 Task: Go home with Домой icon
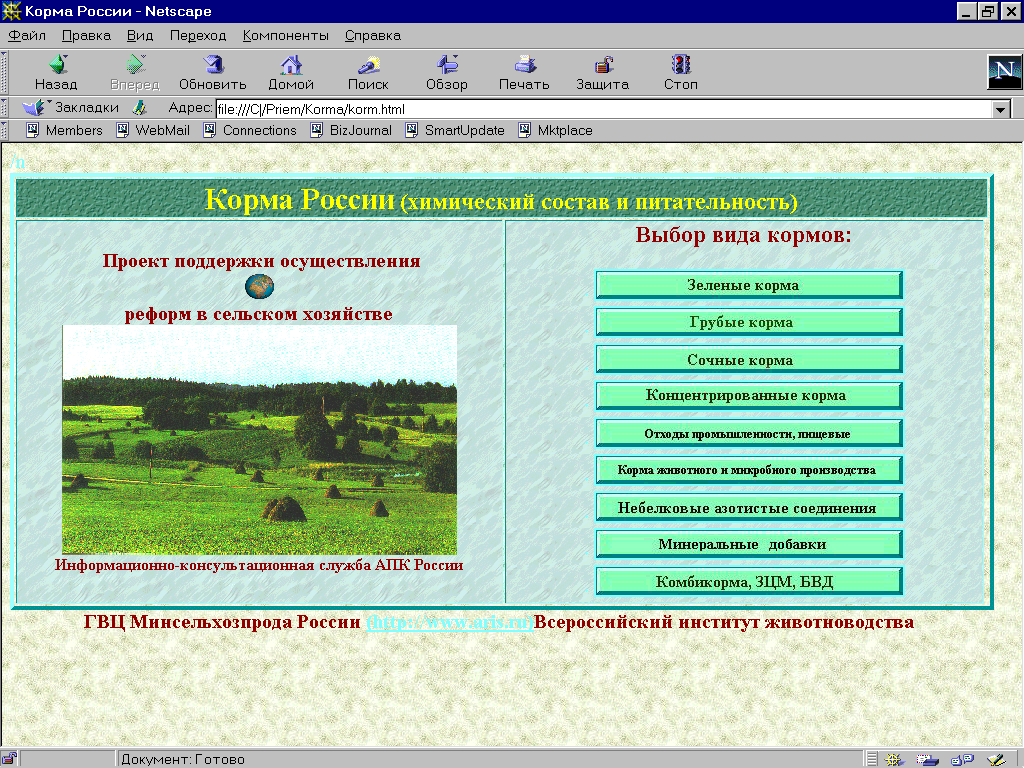coord(291,65)
